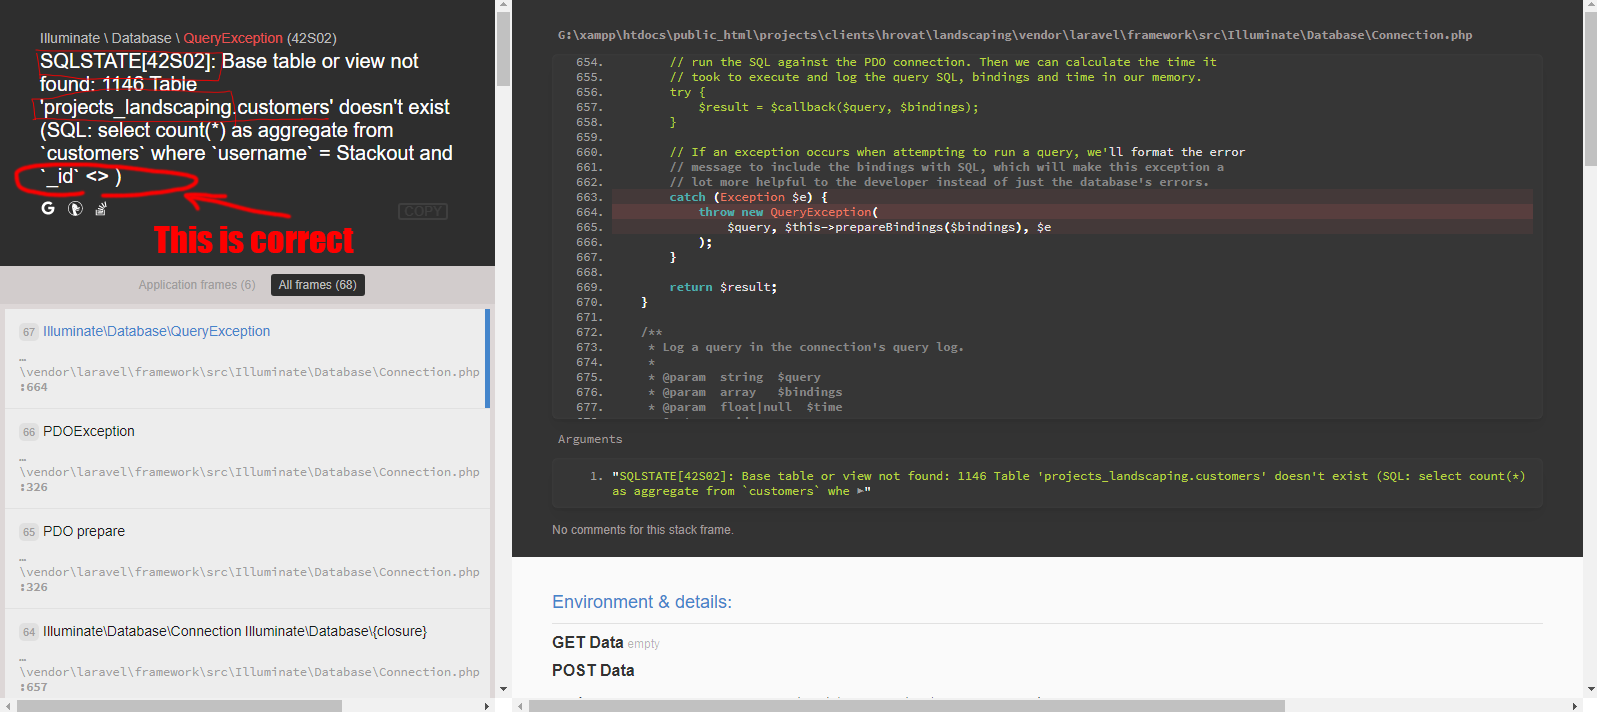Expand the truncated argument string arrow
This screenshot has width=1597, height=712.
coord(860,491)
